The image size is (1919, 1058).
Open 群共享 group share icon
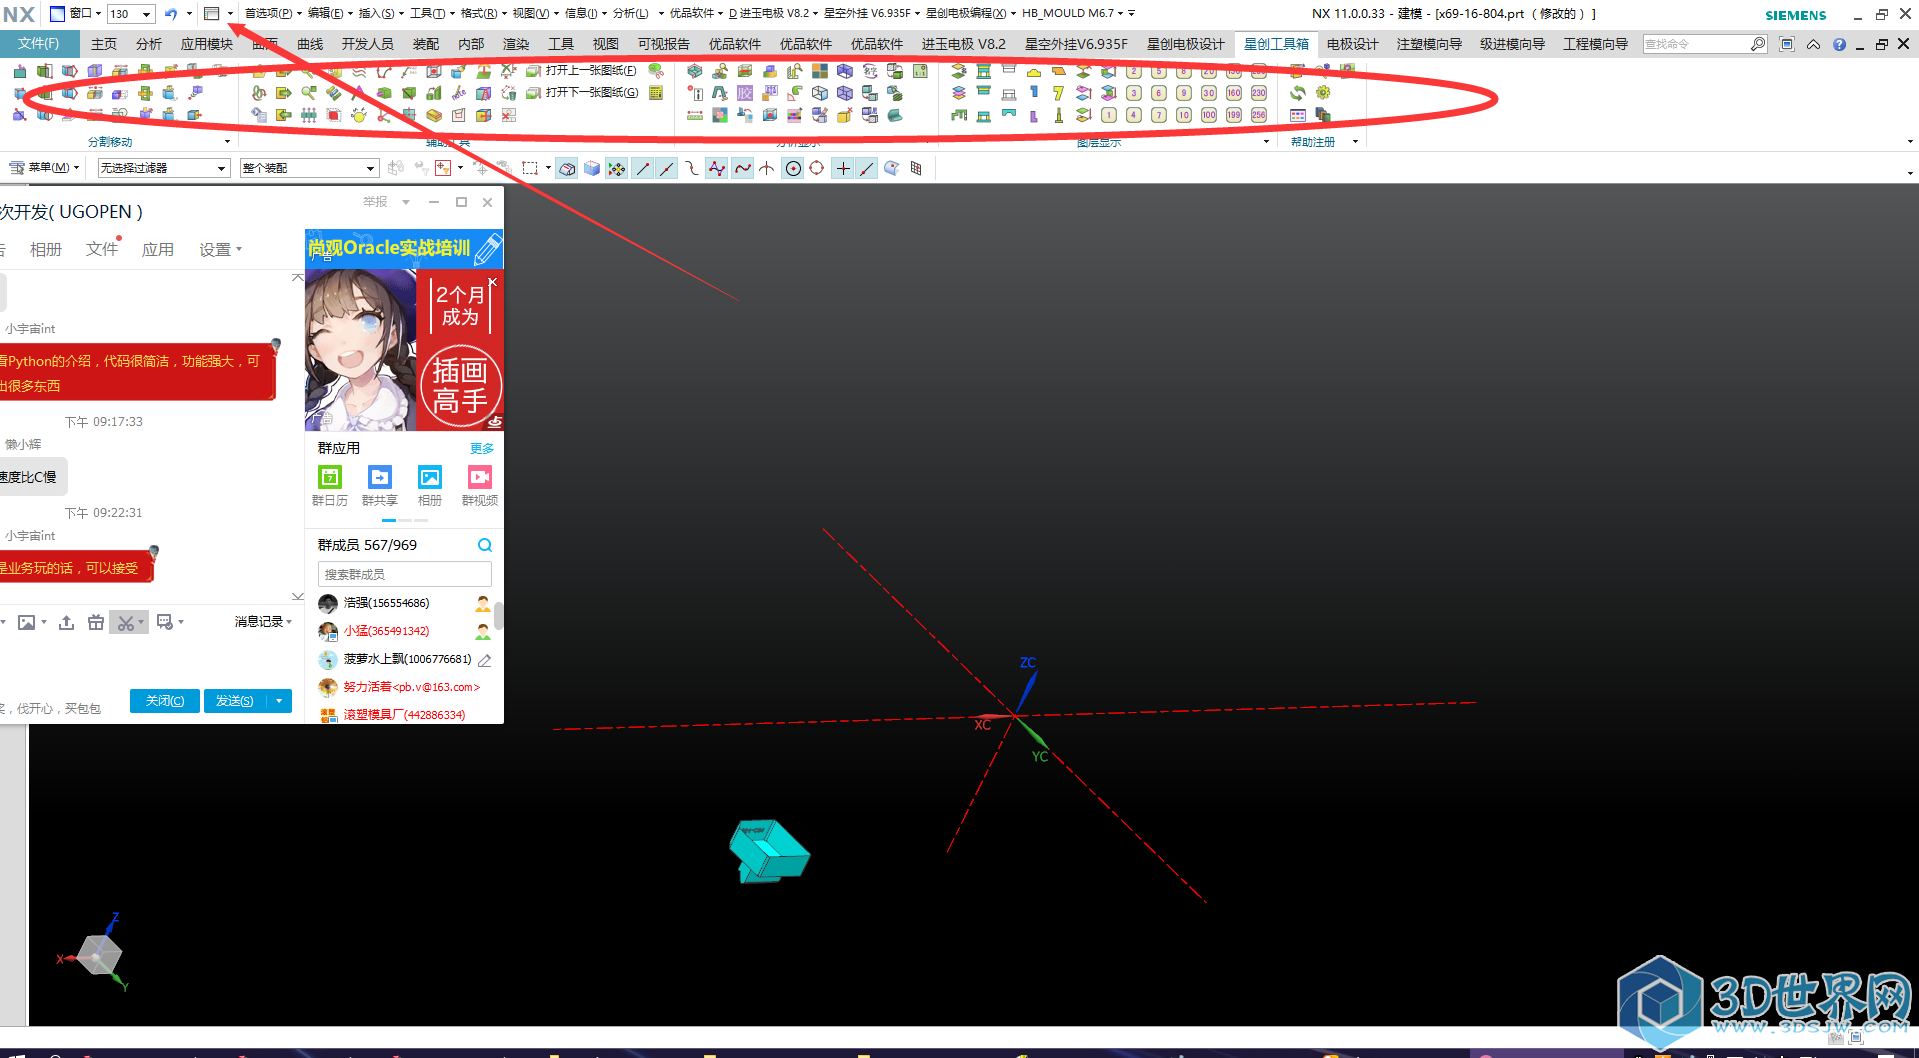click(x=380, y=477)
